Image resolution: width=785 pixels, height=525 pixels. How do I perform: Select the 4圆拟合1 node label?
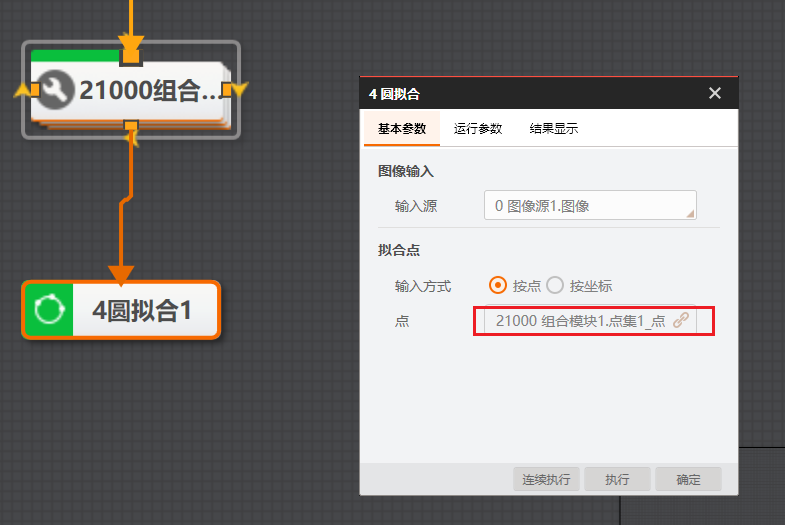click(142, 311)
